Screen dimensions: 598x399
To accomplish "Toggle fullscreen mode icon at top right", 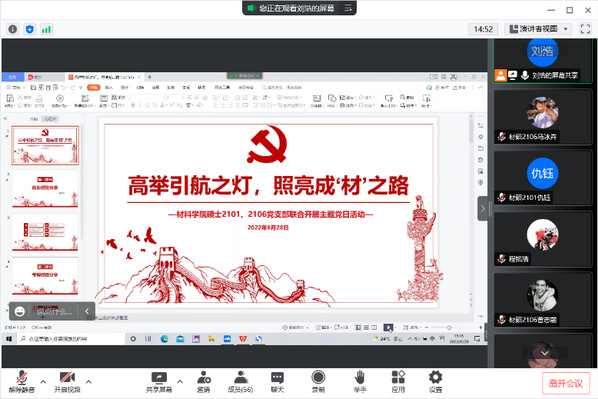I will coord(585,29).
